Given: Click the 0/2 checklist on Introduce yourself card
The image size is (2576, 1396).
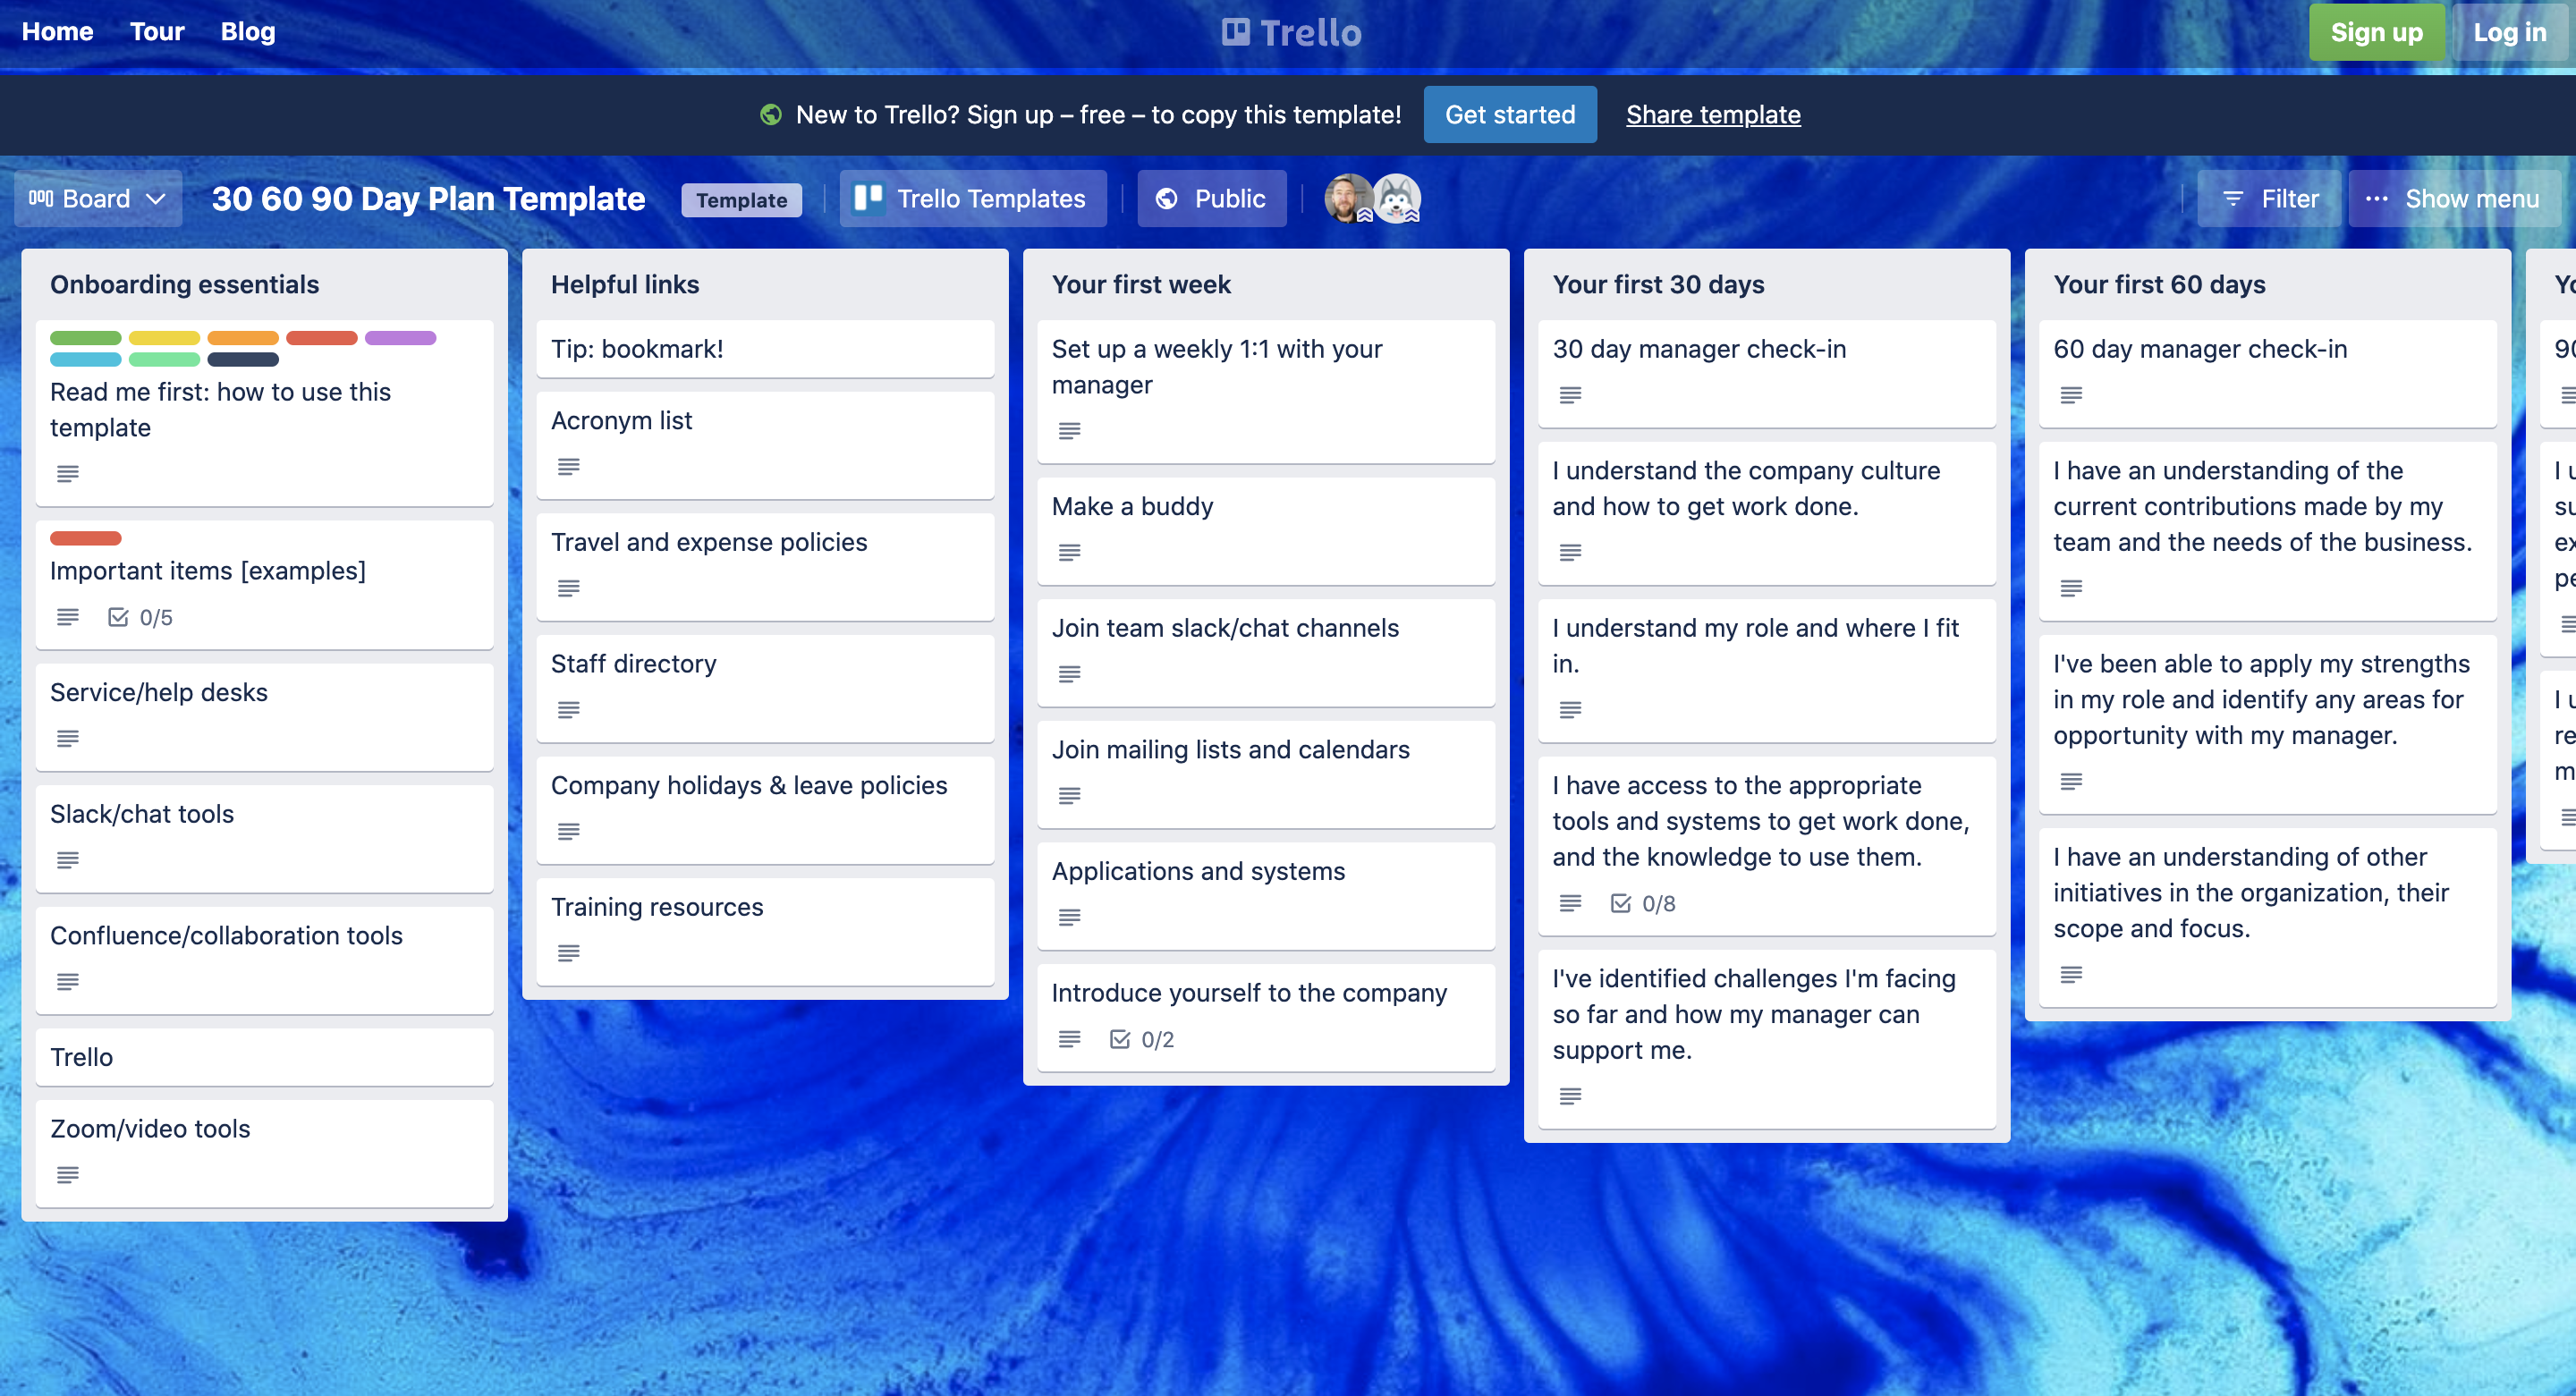Looking at the screenshot, I should [1141, 1039].
